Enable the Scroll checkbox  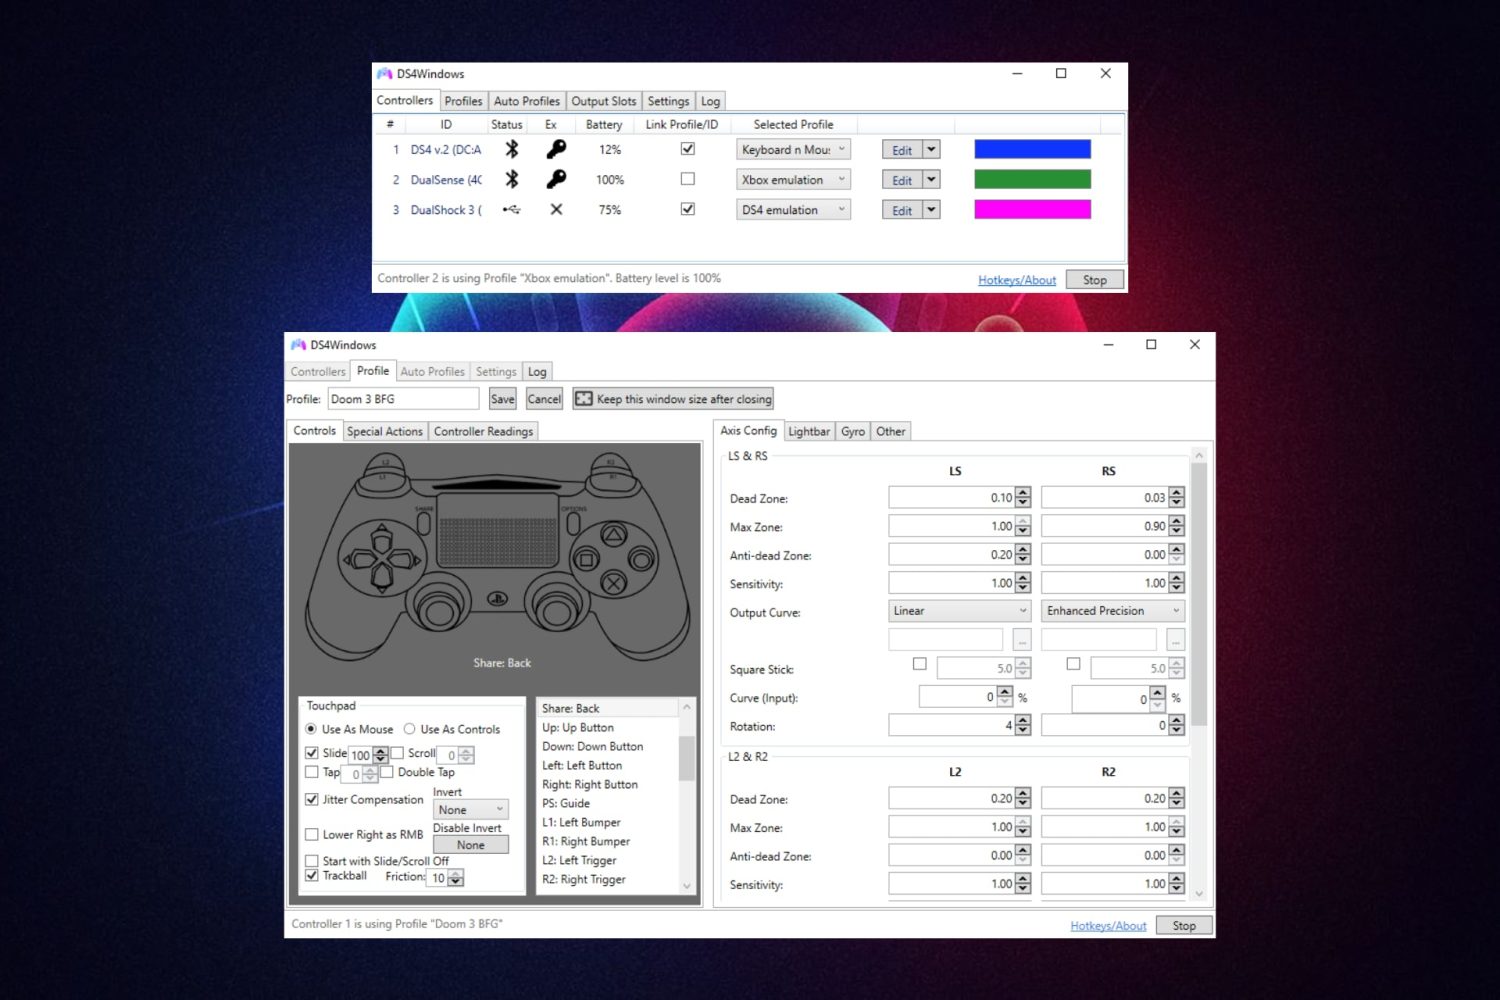pyautogui.click(x=397, y=753)
